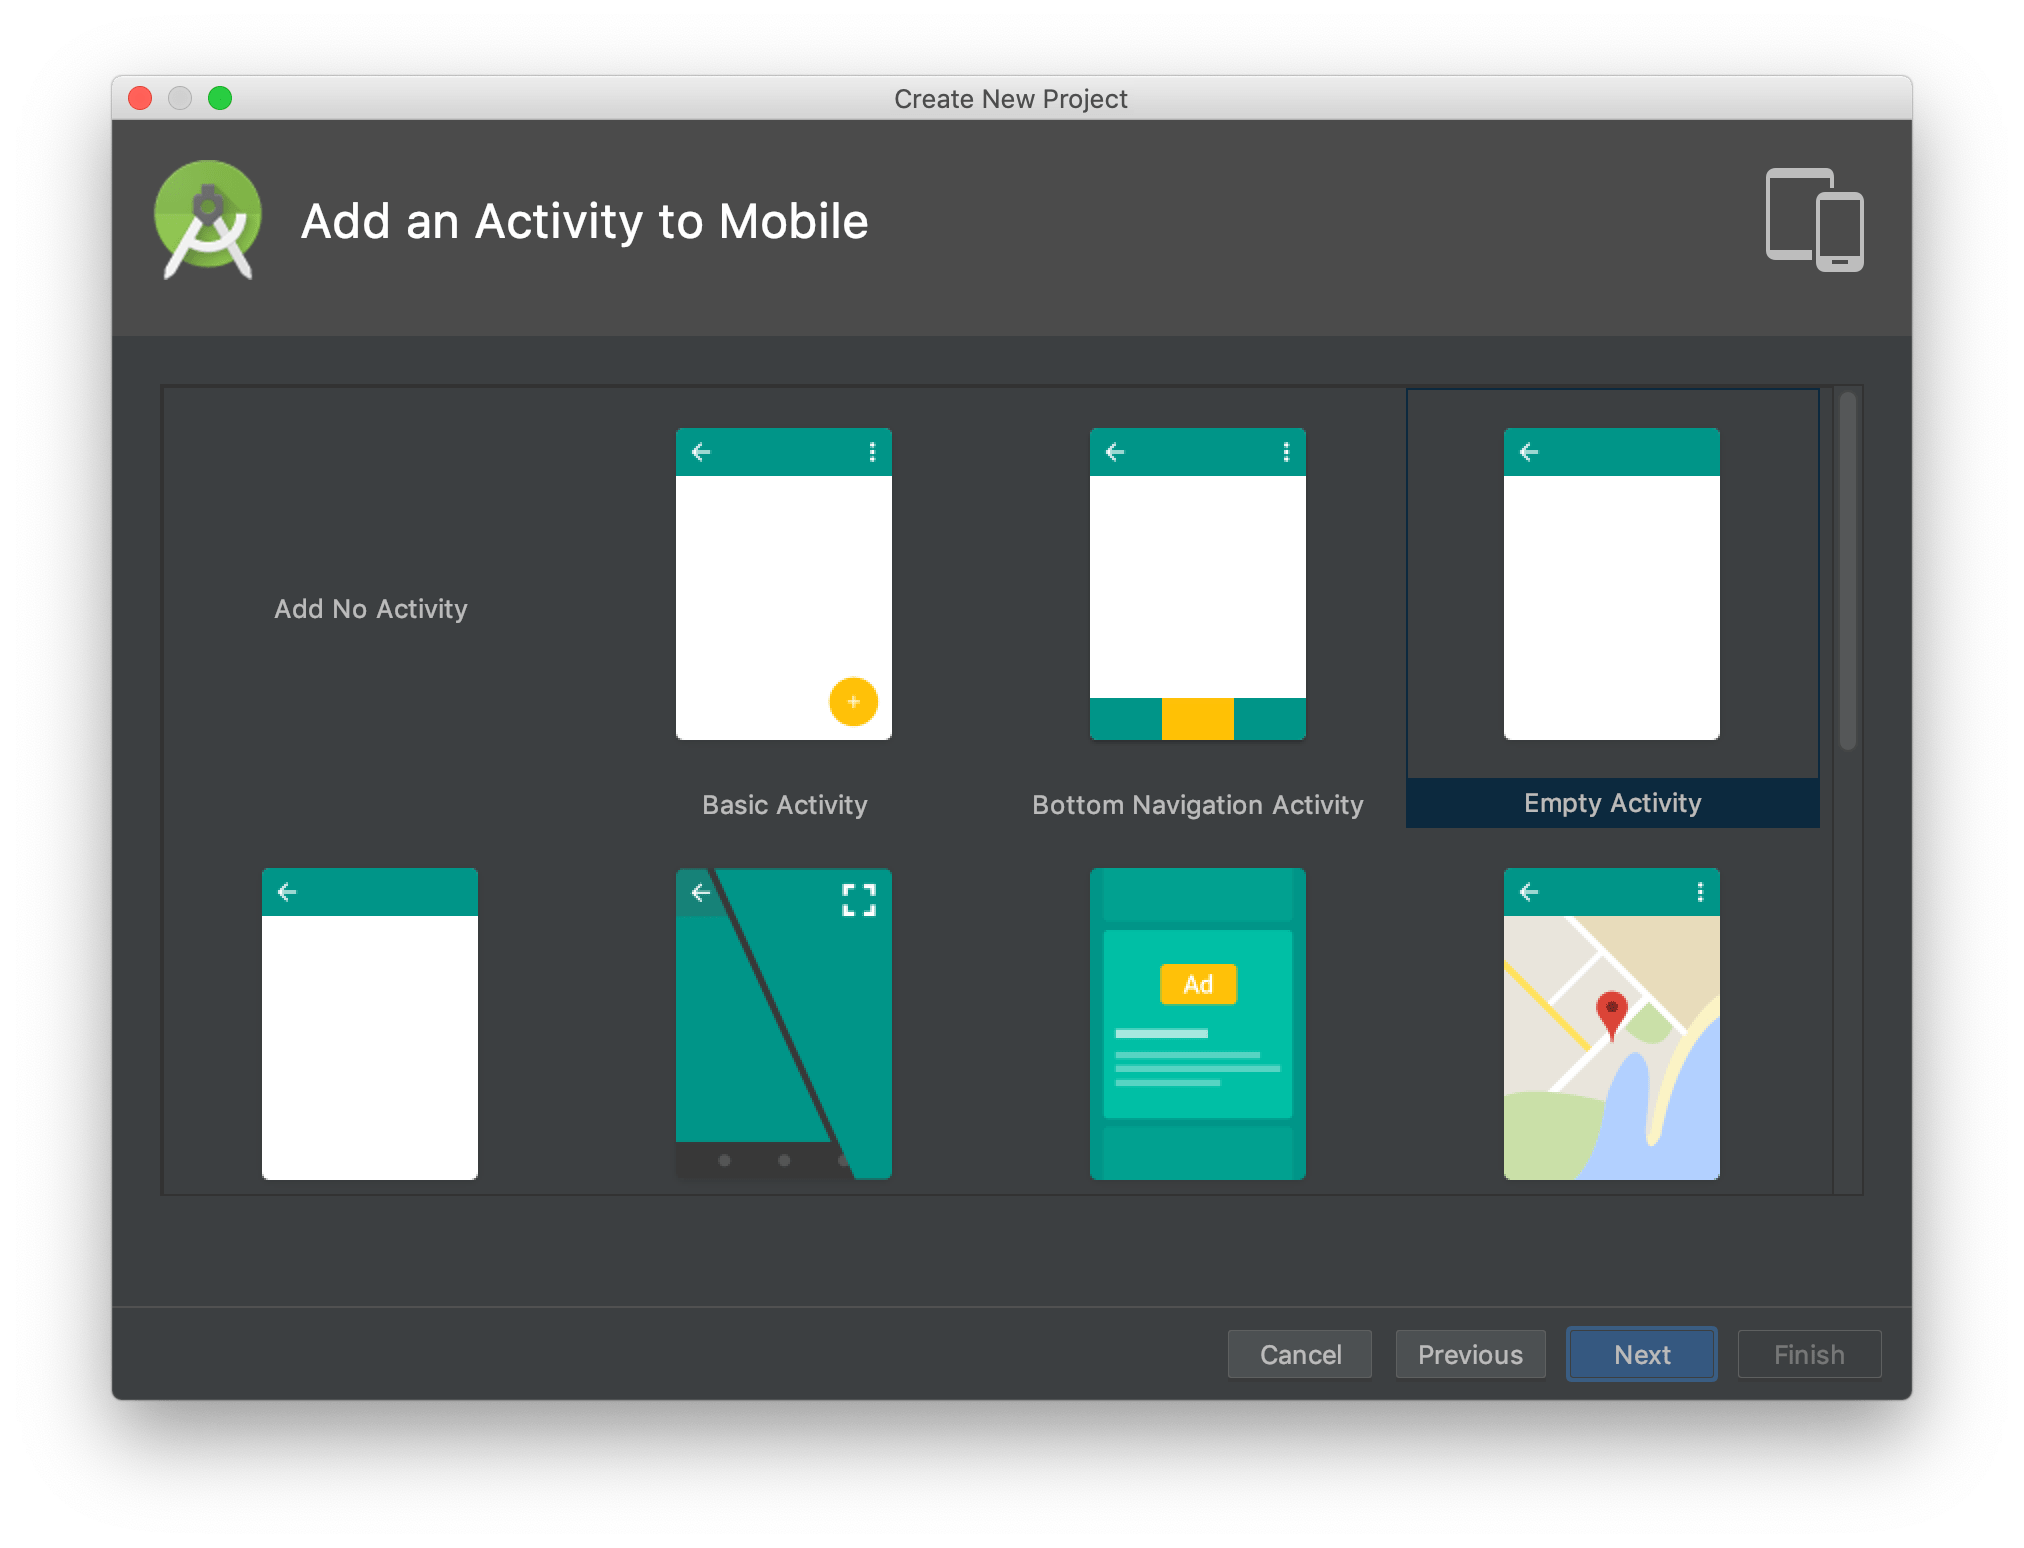Click the disabled Finish button
Image resolution: width=2024 pixels, height=1548 pixels.
1809,1354
